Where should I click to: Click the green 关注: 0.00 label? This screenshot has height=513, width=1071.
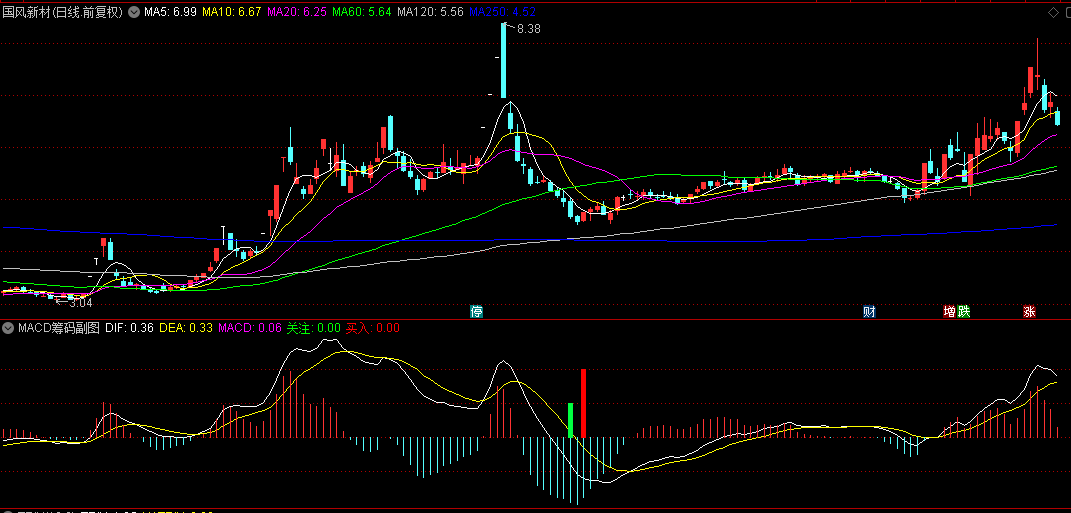click(314, 328)
